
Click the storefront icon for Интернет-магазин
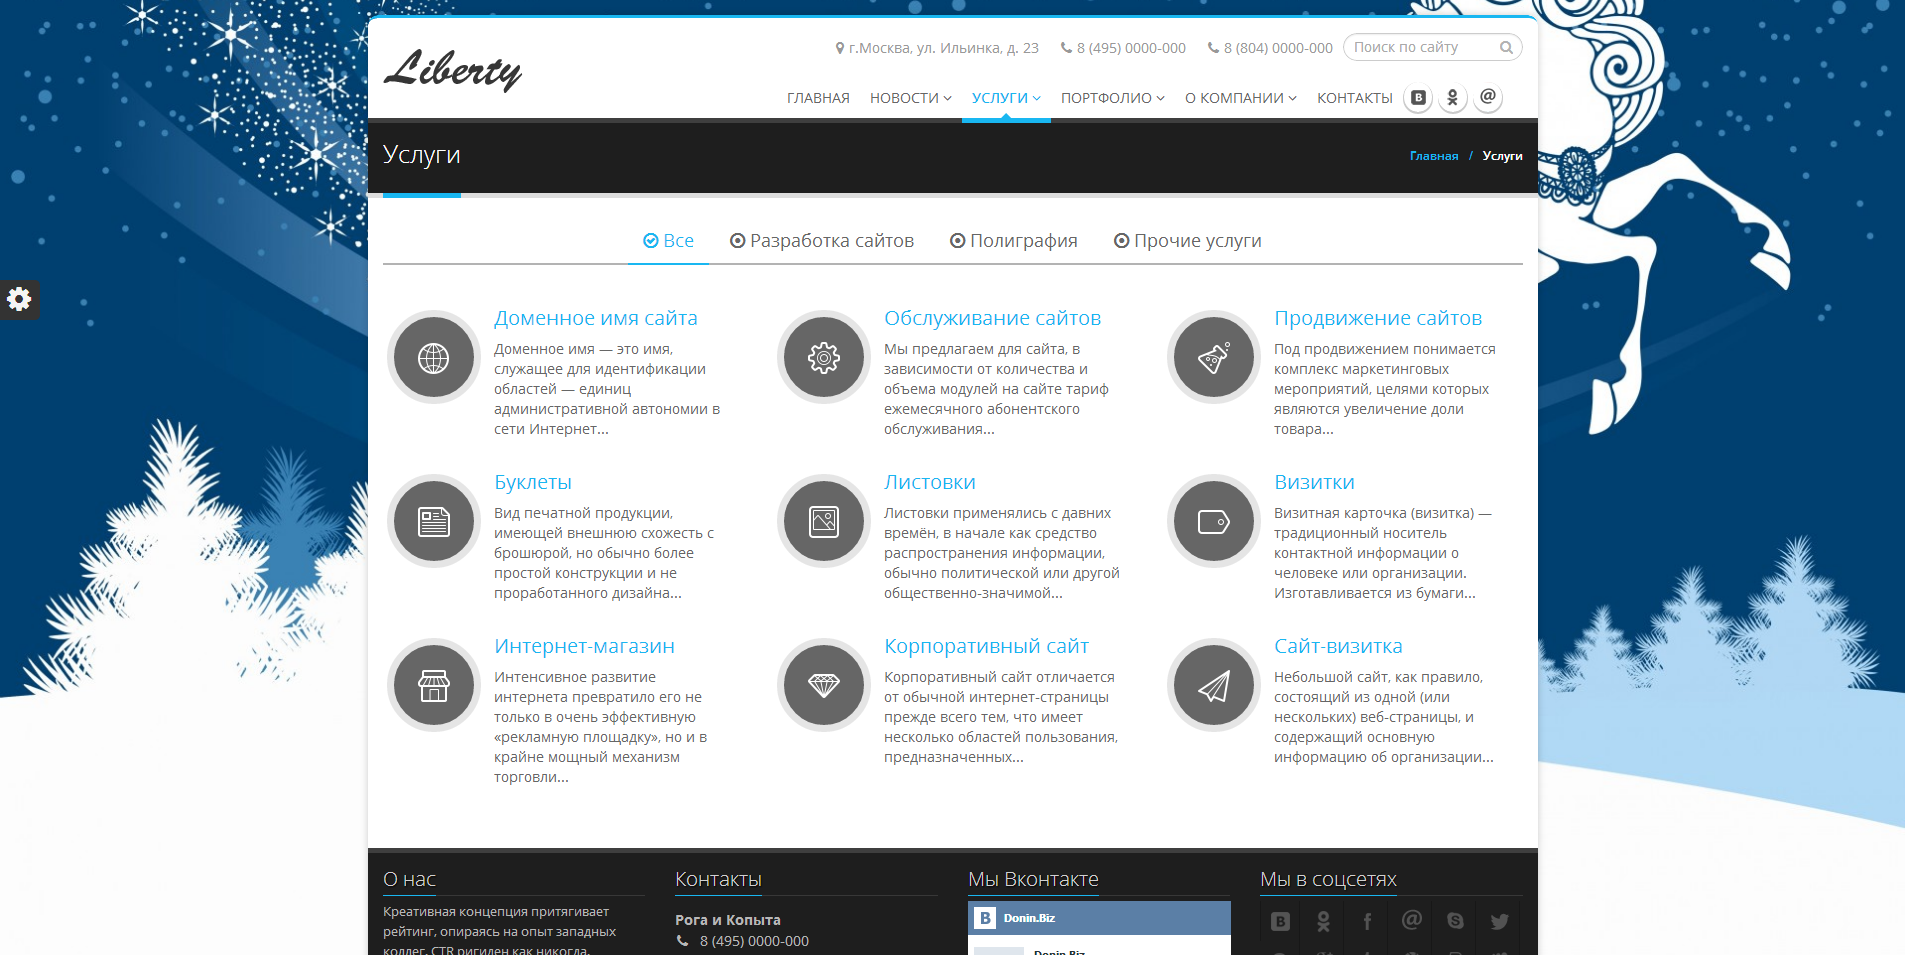433,686
